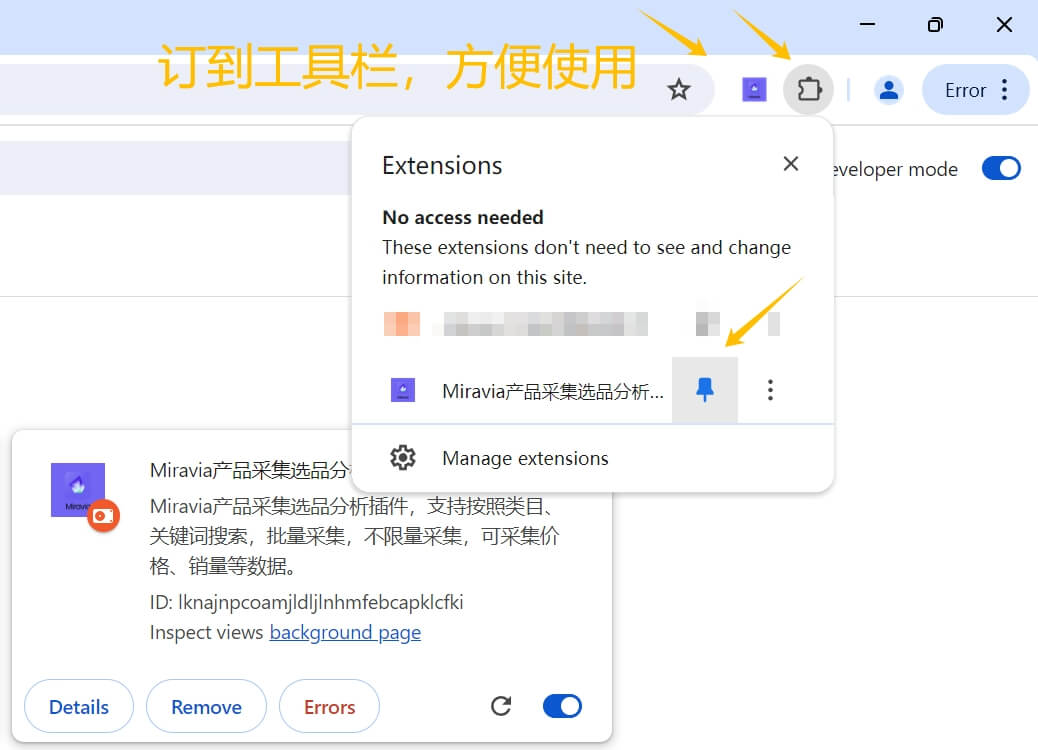The width and height of the screenshot is (1038, 750).
Task: Click the extensions page search bar
Action: point(175,167)
